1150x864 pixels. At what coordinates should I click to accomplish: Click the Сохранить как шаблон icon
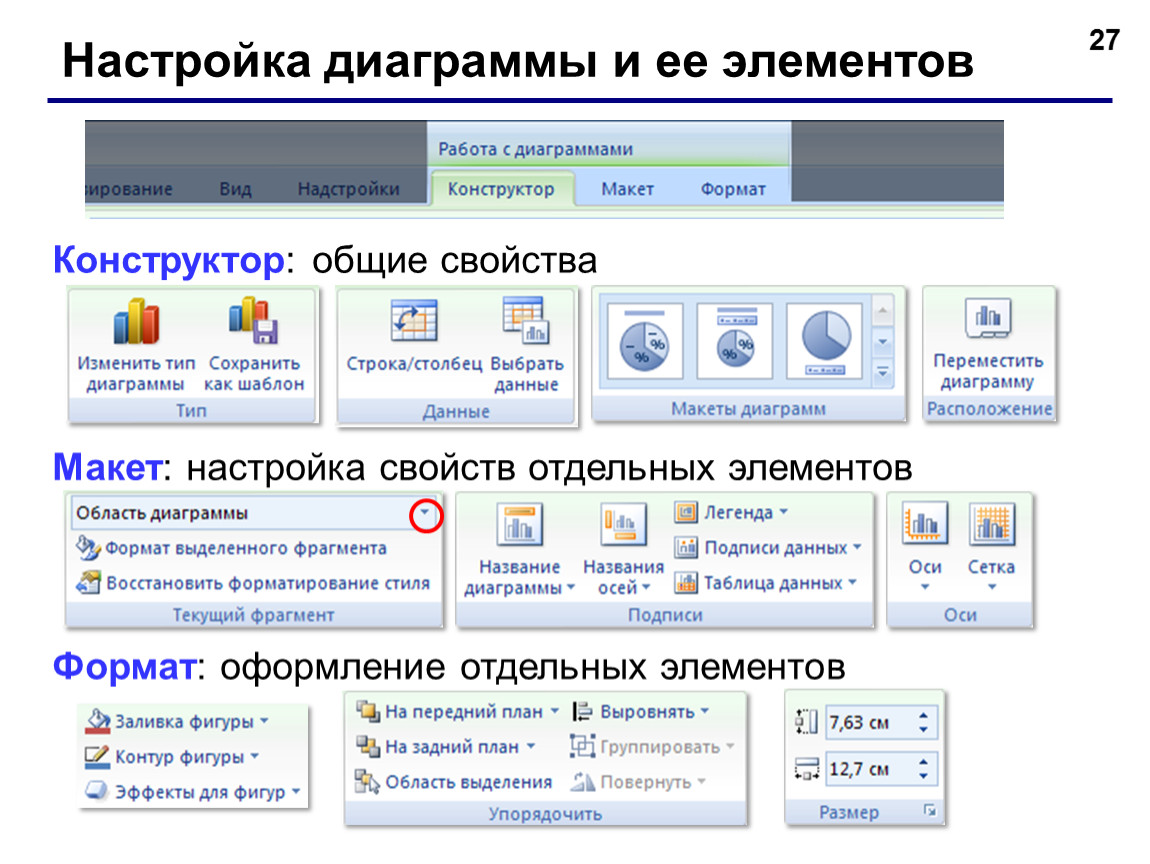[x=253, y=321]
